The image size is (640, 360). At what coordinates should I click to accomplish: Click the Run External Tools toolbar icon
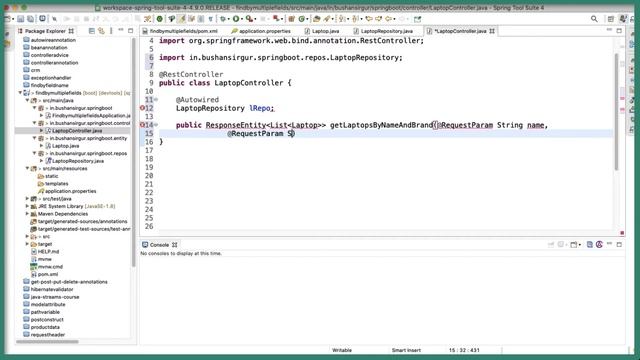[x=249, y=19]
